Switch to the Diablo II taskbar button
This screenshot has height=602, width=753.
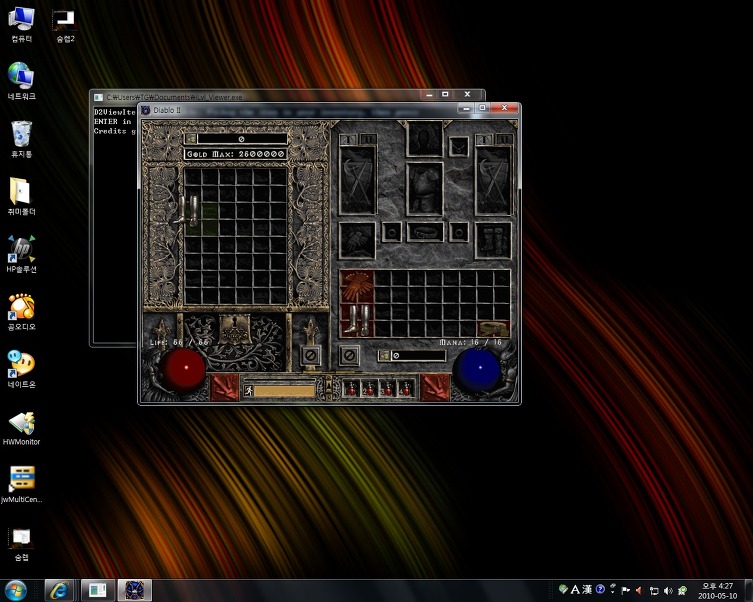[x=135, y=590]
